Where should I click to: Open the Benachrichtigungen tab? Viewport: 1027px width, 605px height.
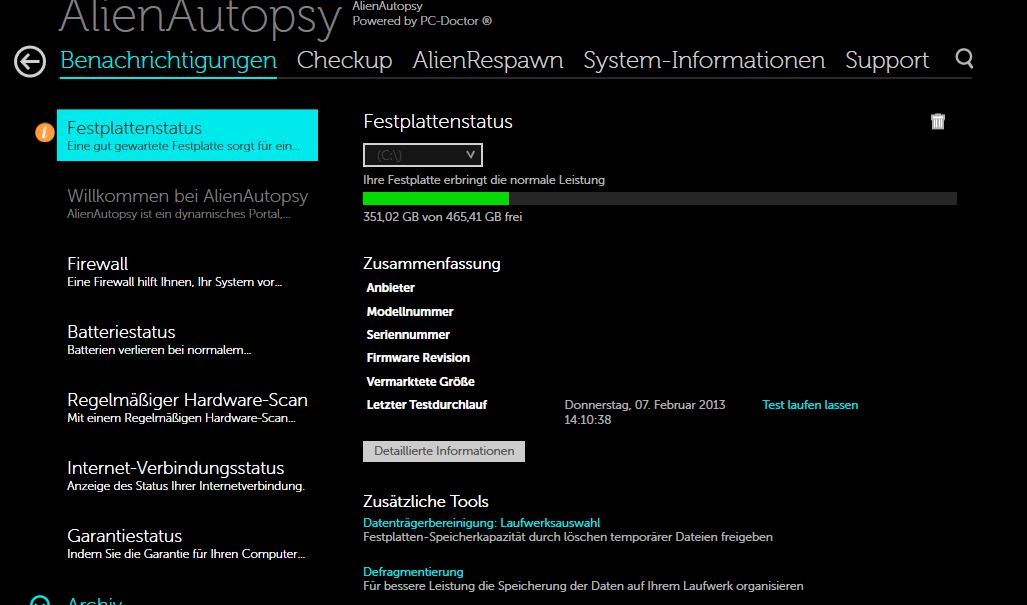(x=168, y=60)
